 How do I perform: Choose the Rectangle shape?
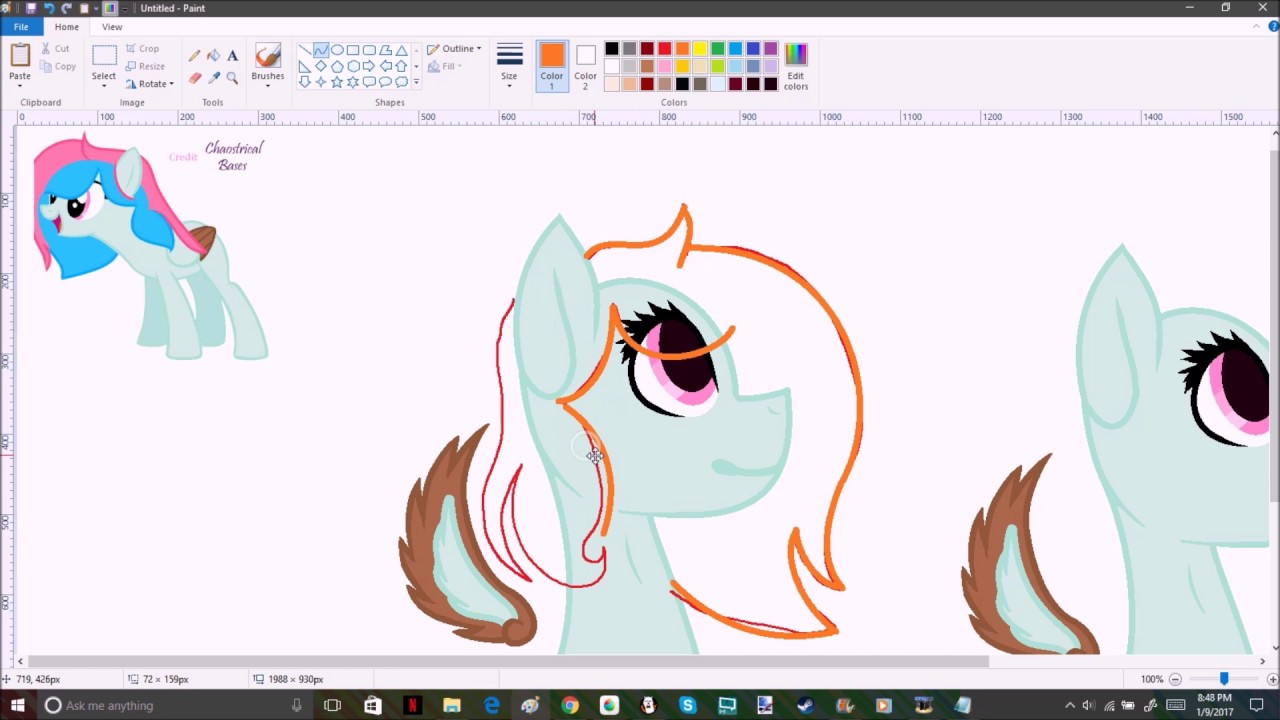pos(353,50)
